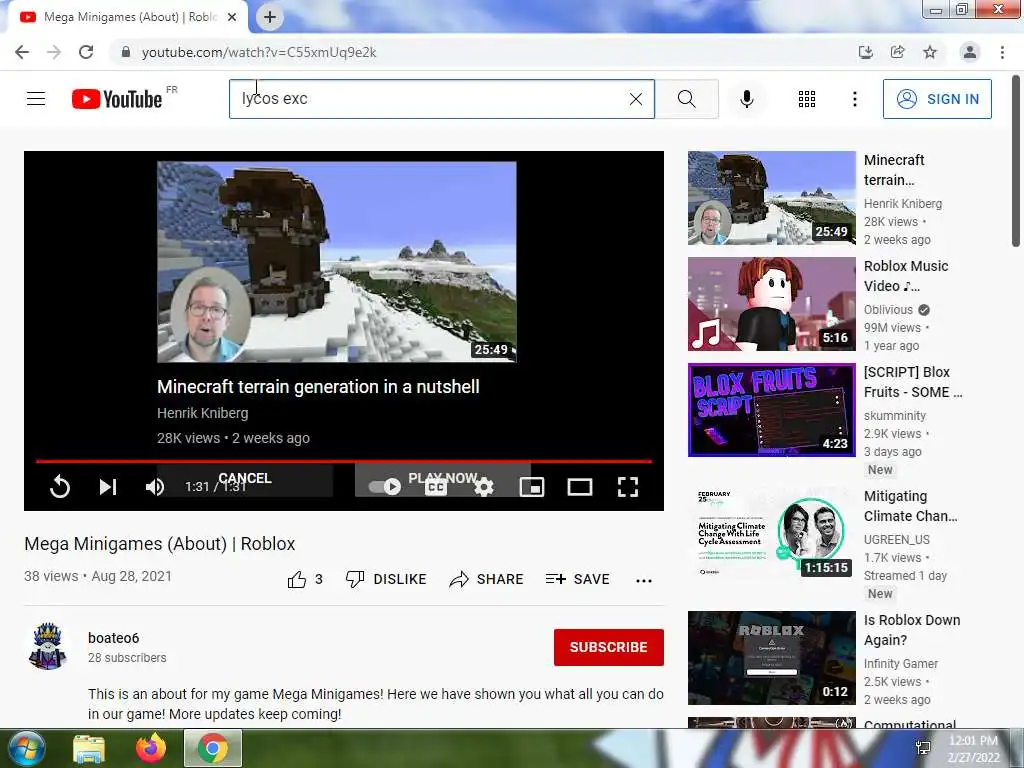The height and width of the screenshot is (768, 1024).
Task: Open Chrome install/download icon in address bar
Action: 865,52
